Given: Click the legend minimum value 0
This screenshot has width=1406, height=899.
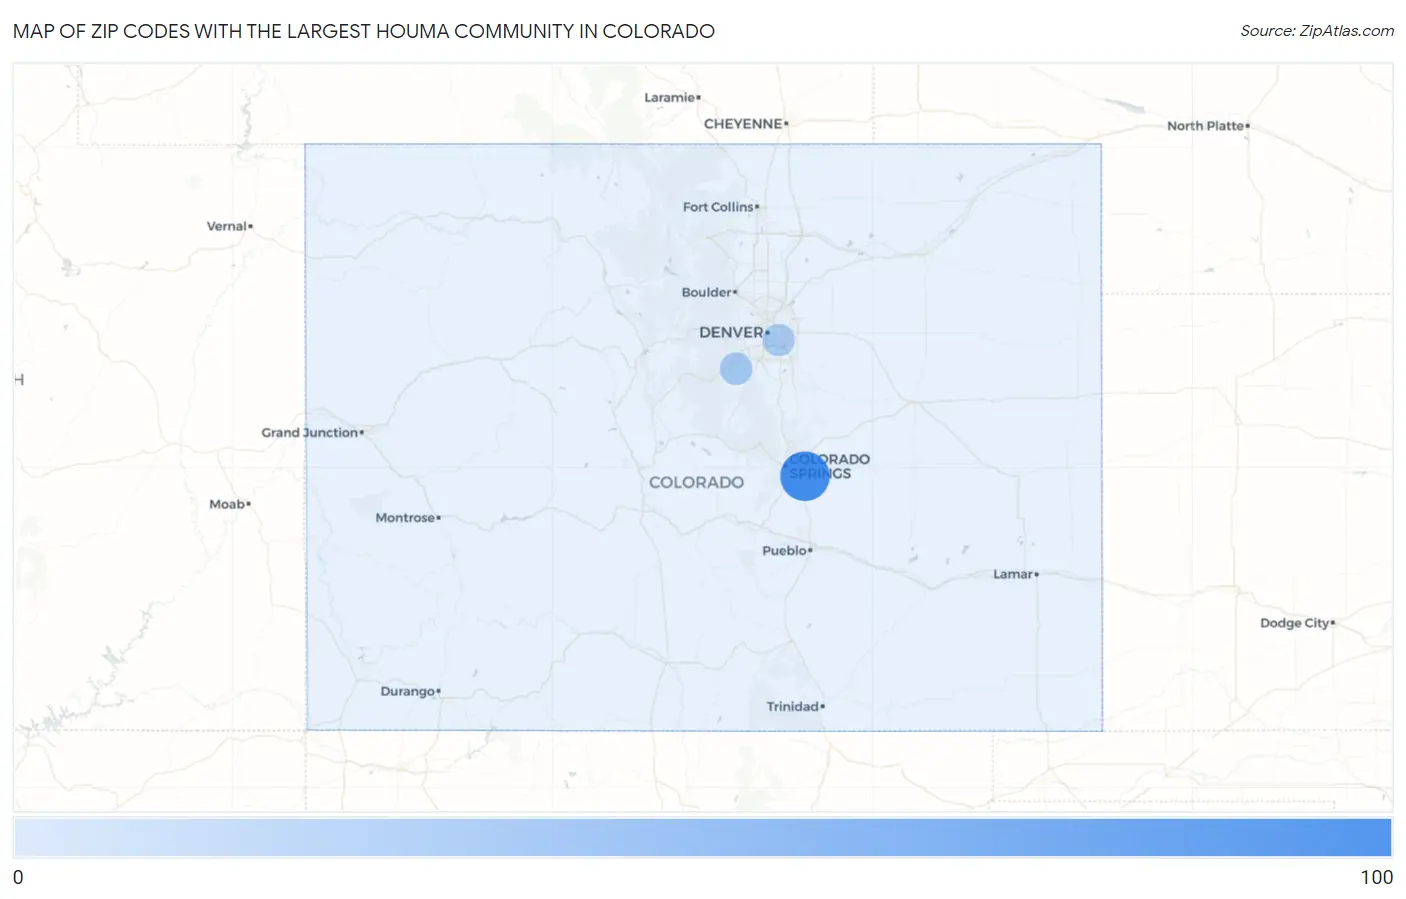Looking at the screenshot, I should click(x=18, y=877).
